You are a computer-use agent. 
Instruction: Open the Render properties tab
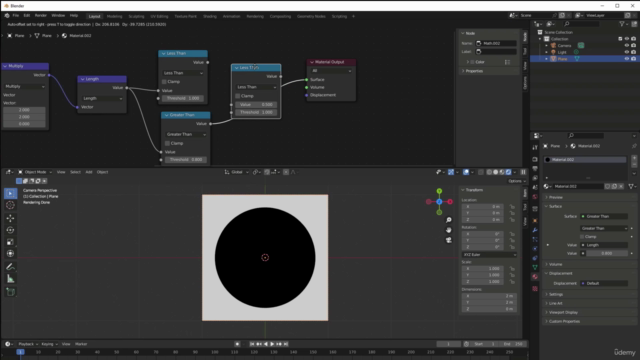point(535,159)
